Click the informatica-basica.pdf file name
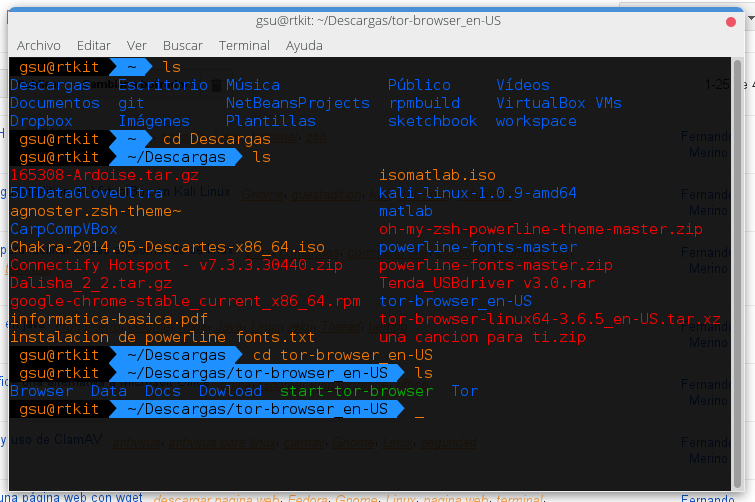Image resolution: width=755 pixels, height=502 pixels. coord(109,319)
